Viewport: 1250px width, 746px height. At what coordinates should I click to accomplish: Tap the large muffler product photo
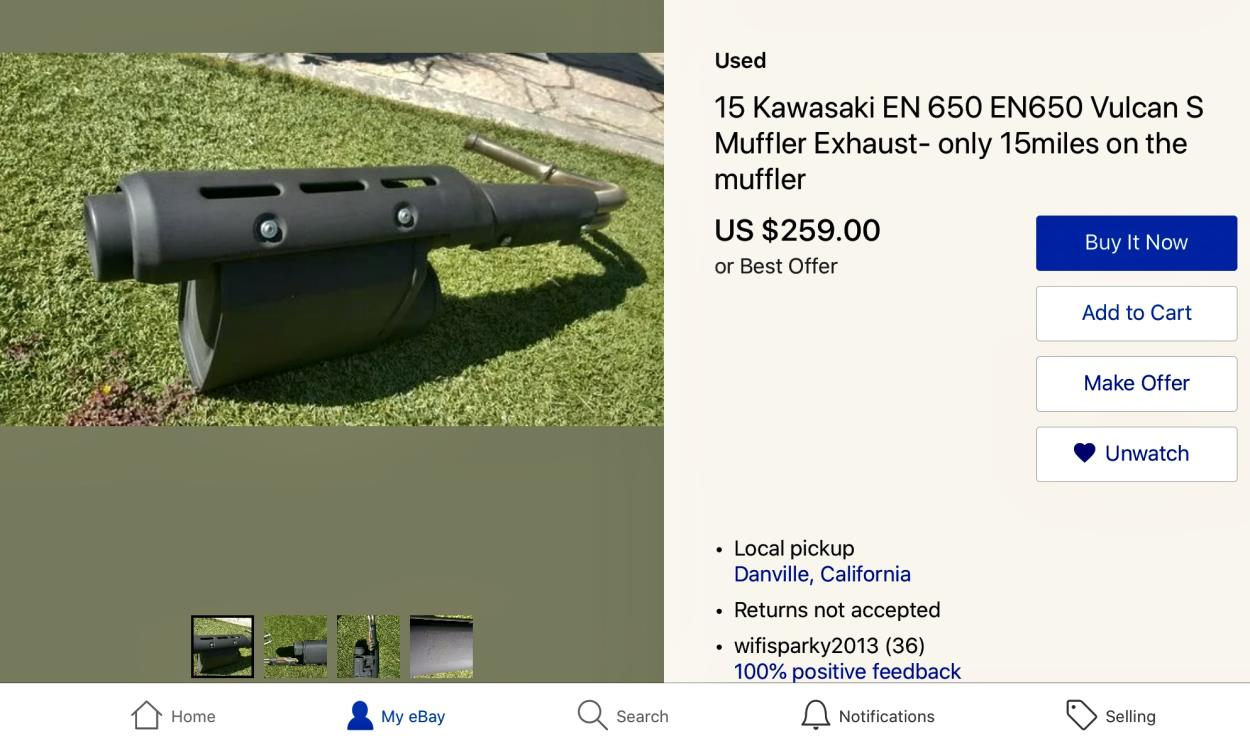(x=332, y=240)
